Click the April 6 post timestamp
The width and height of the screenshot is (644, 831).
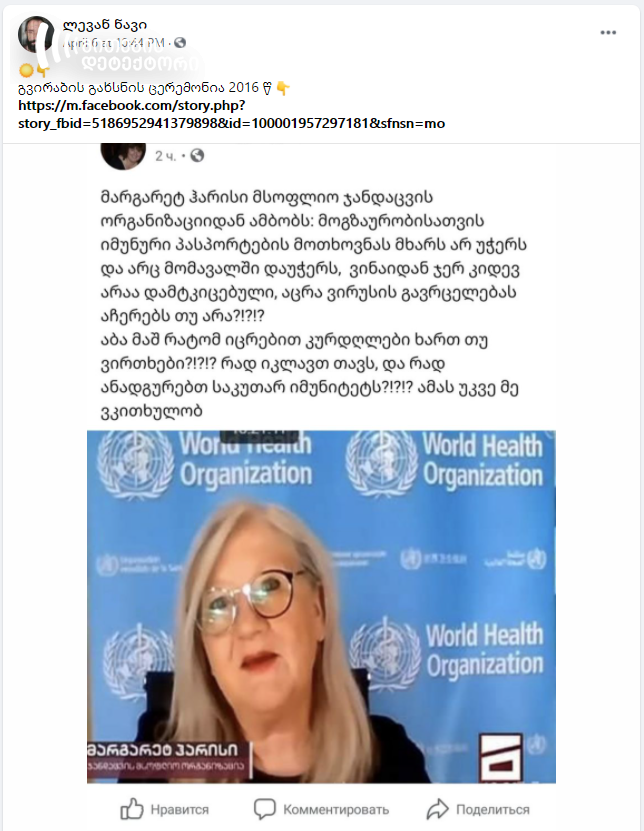coord(113,42)
